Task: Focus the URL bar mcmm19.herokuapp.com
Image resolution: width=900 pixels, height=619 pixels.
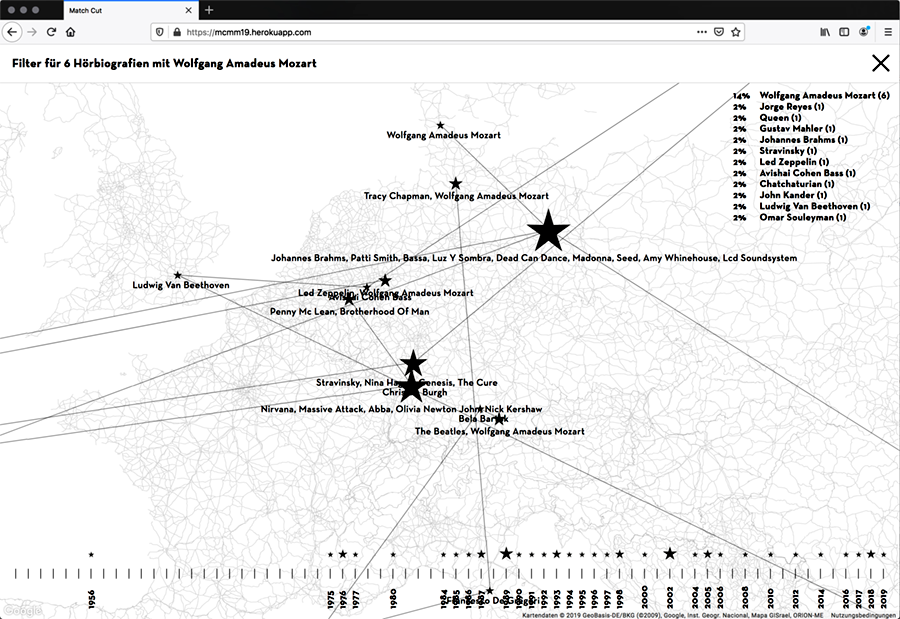Action: (x=249, y=32)
